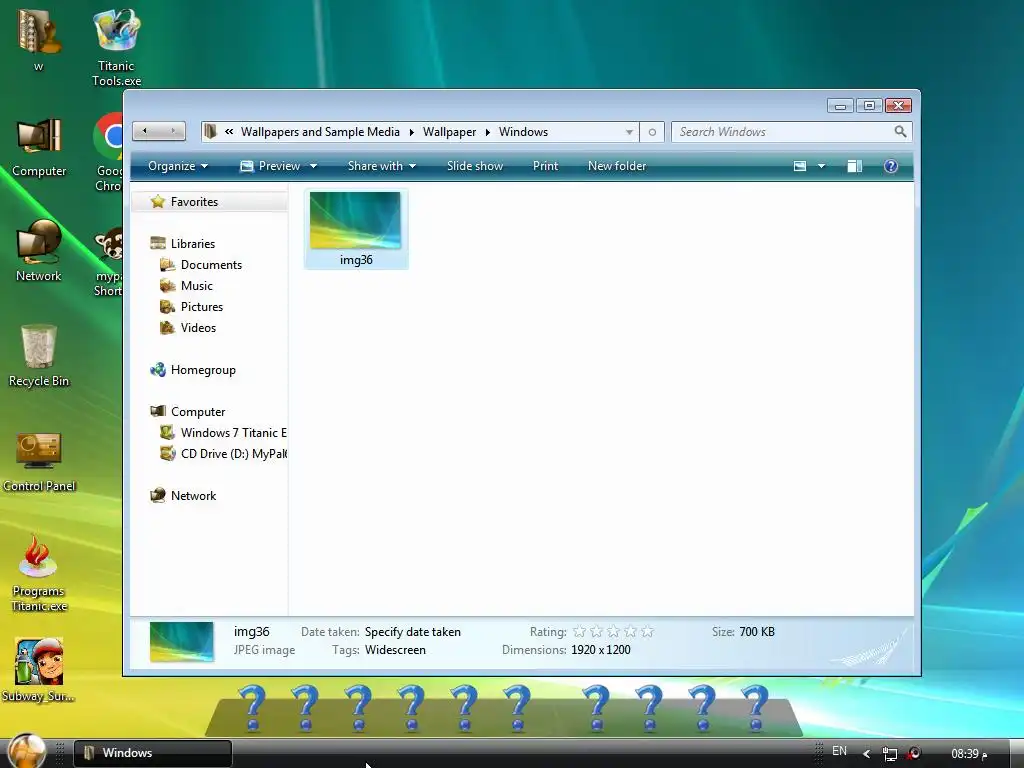
Task: Click Specify date taken in details pane
Action: [x=413, y=632]
